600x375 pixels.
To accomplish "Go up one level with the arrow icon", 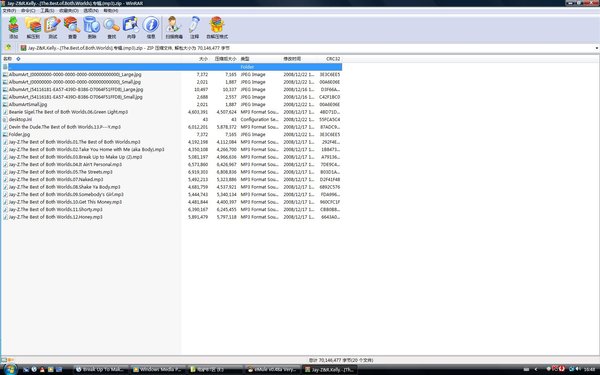I will pyautogui.click(x=8, y=48).
